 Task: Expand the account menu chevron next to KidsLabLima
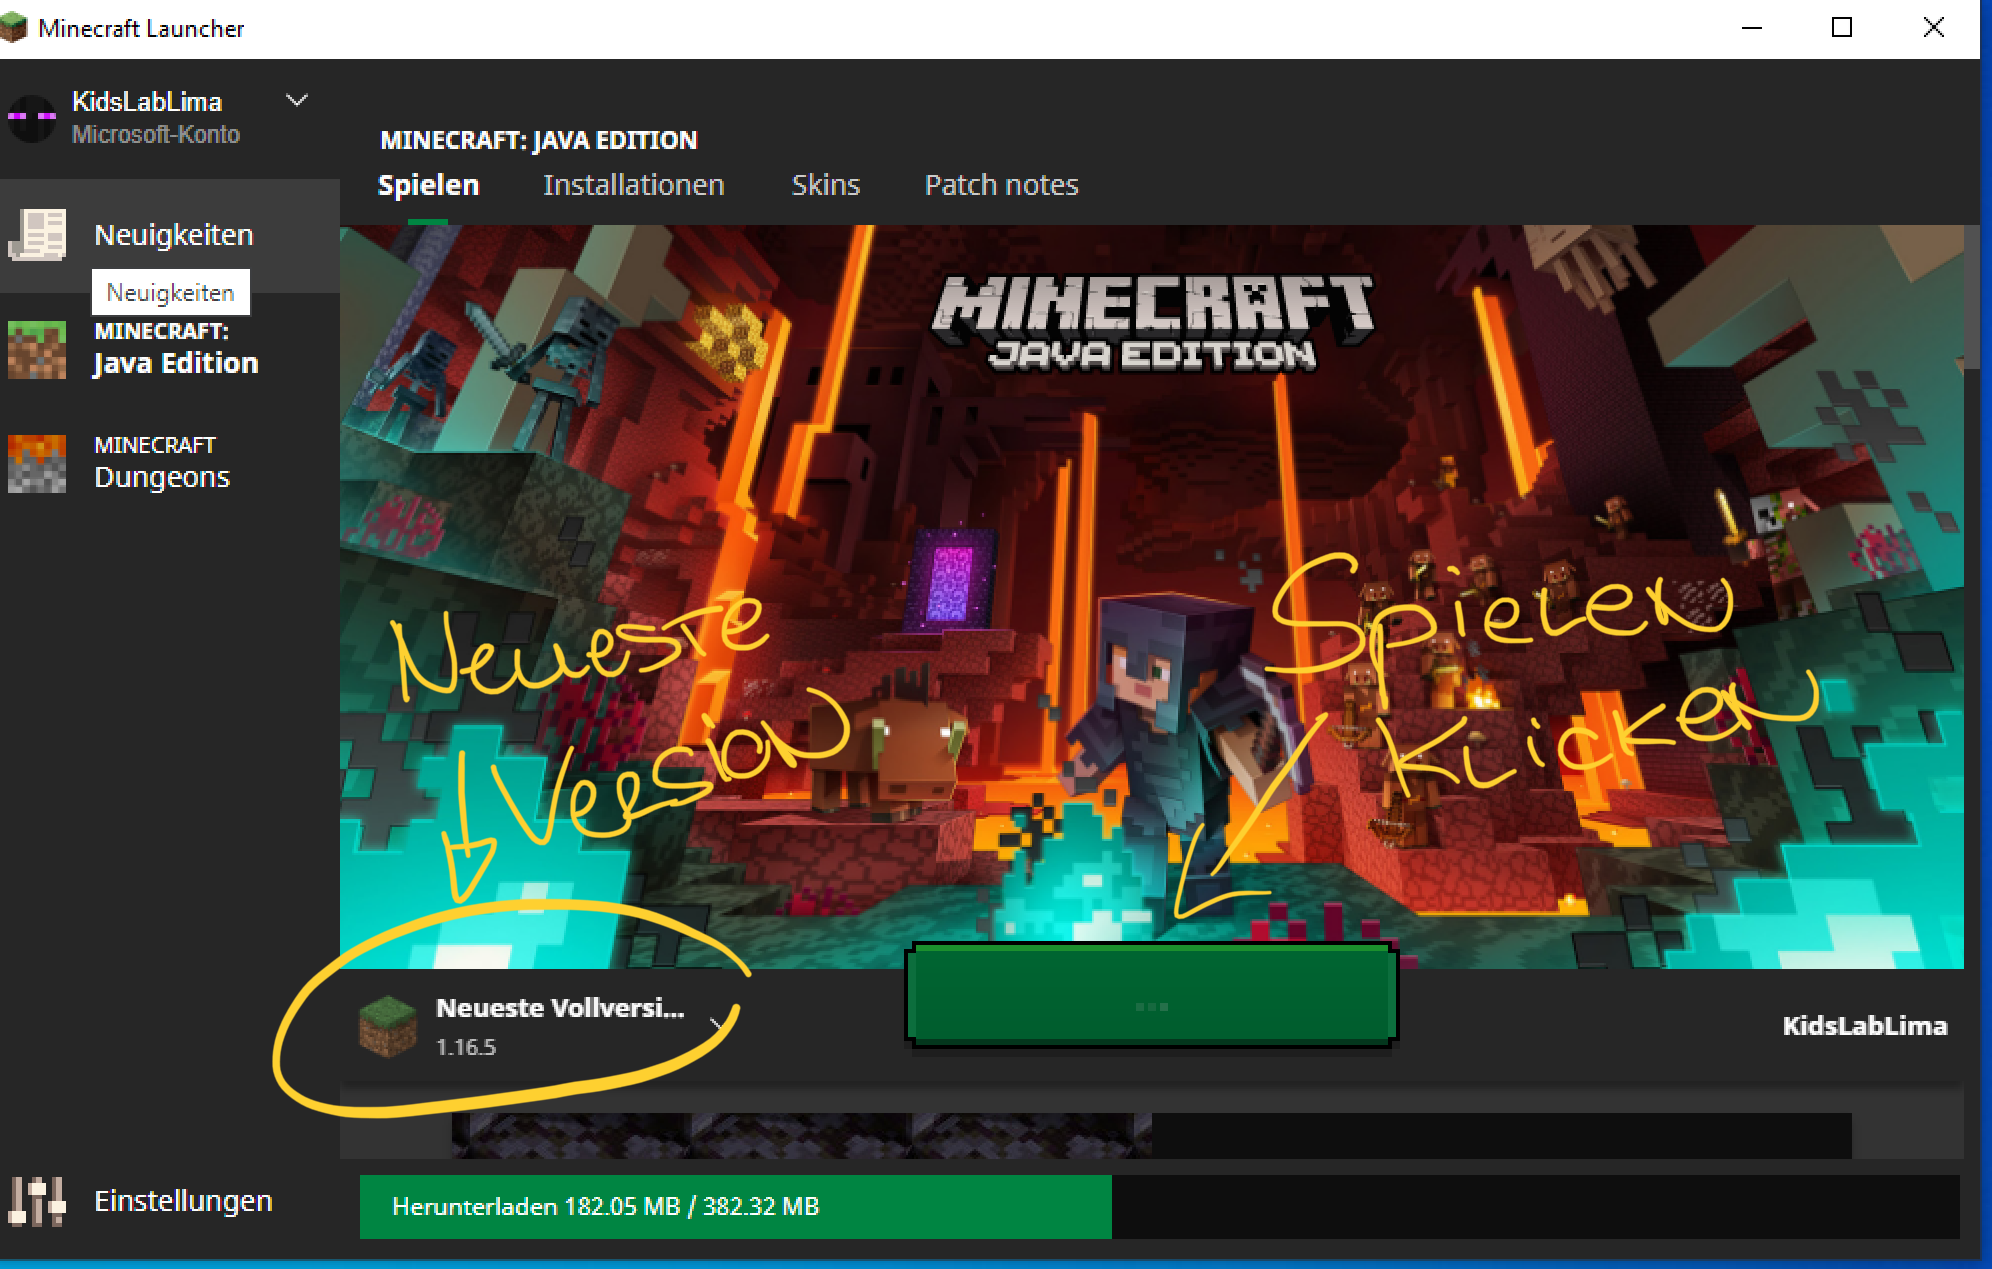pyautogui.click(x=295, y=100)
